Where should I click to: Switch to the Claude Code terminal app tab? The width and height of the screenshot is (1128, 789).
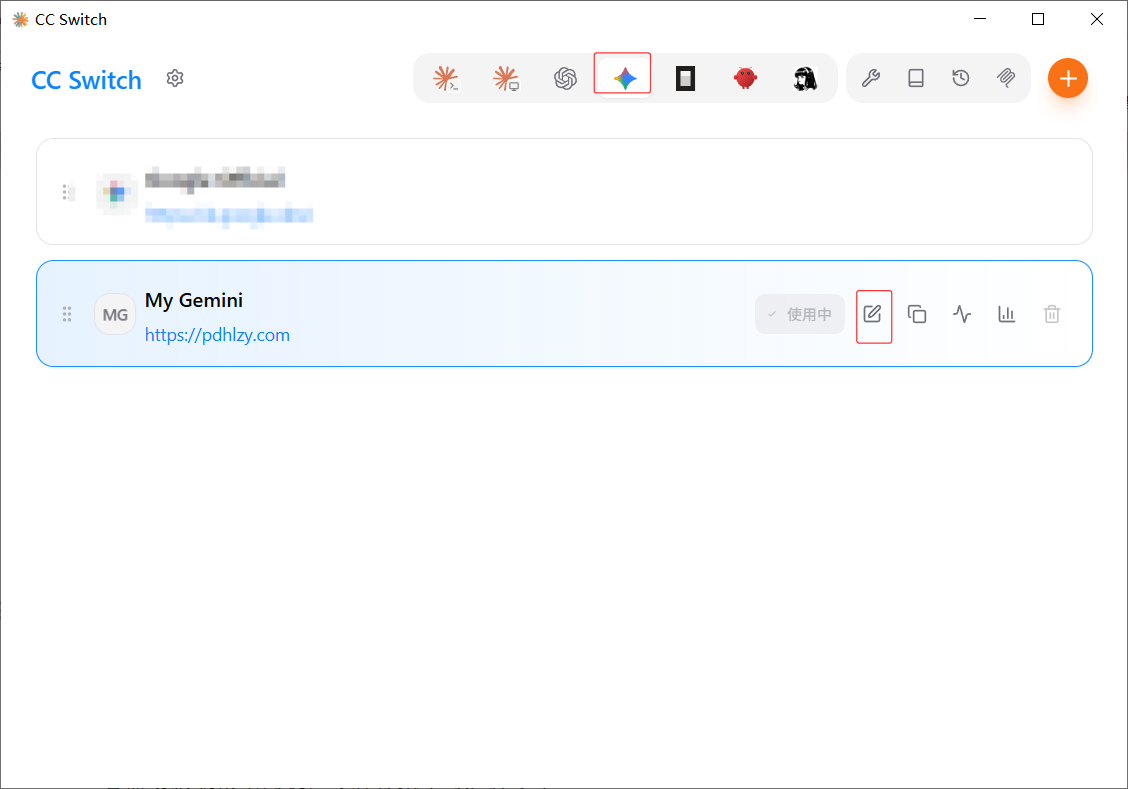pyautogui.click(x=446, y=78)
